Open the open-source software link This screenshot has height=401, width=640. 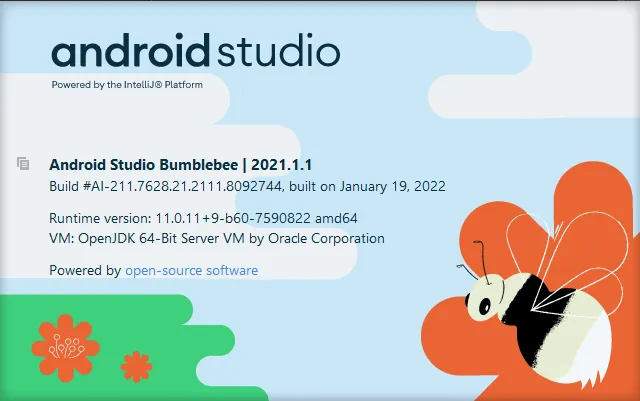[x=191, y=271]
